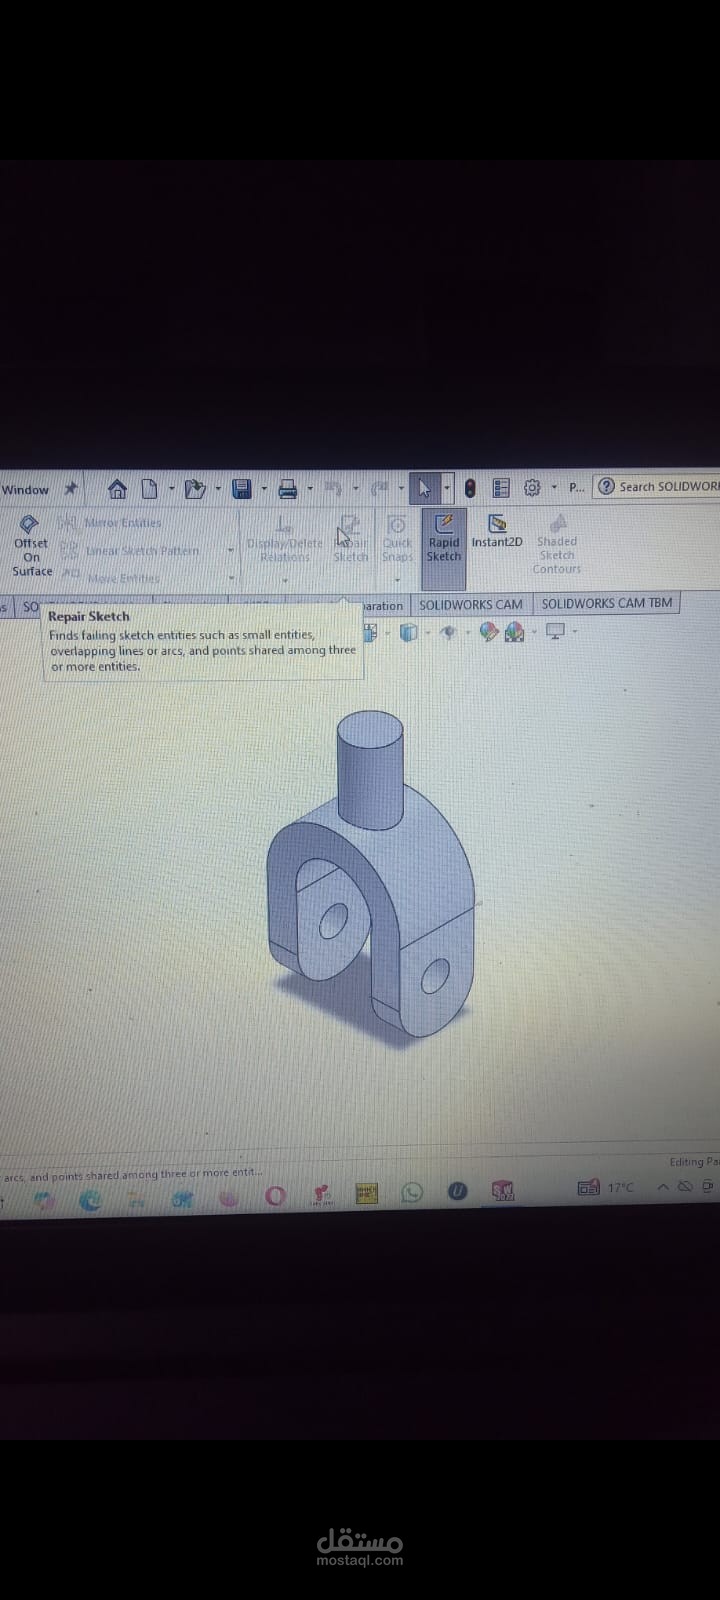Show hidden icons with tray chevron
This screenshot has width=720, height=1600.
tap(662, 1187)
